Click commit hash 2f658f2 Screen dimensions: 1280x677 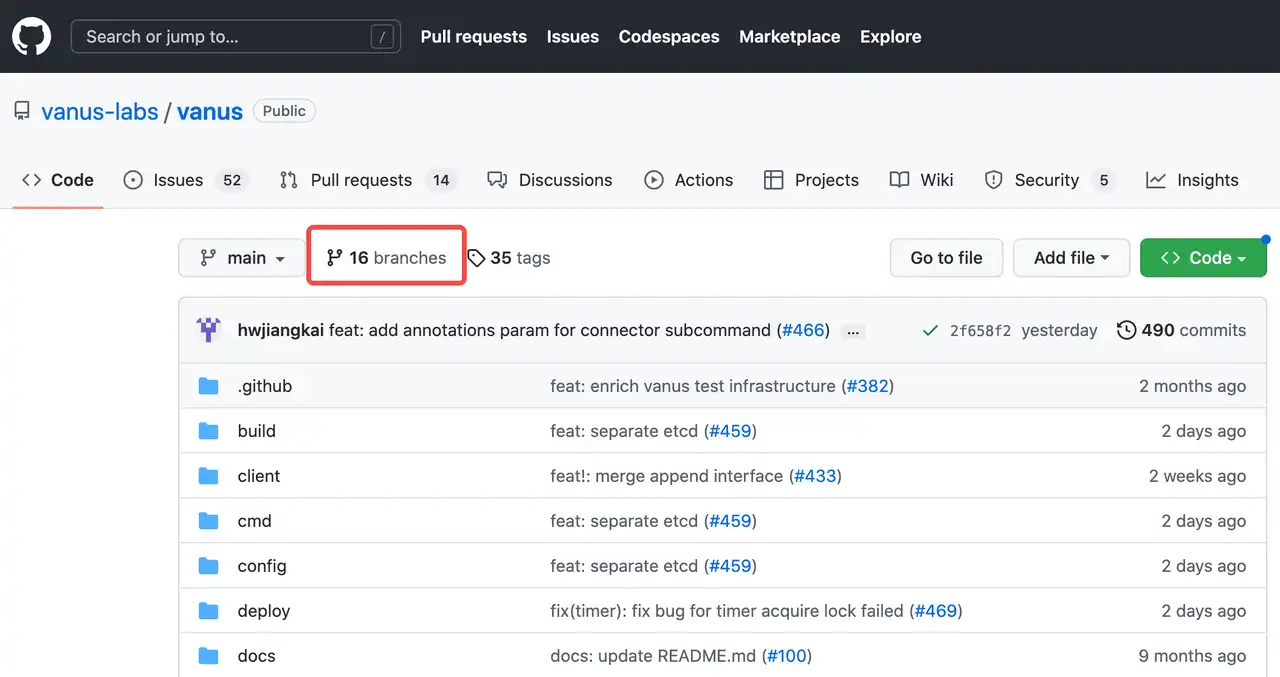click(x=980, y=330)
